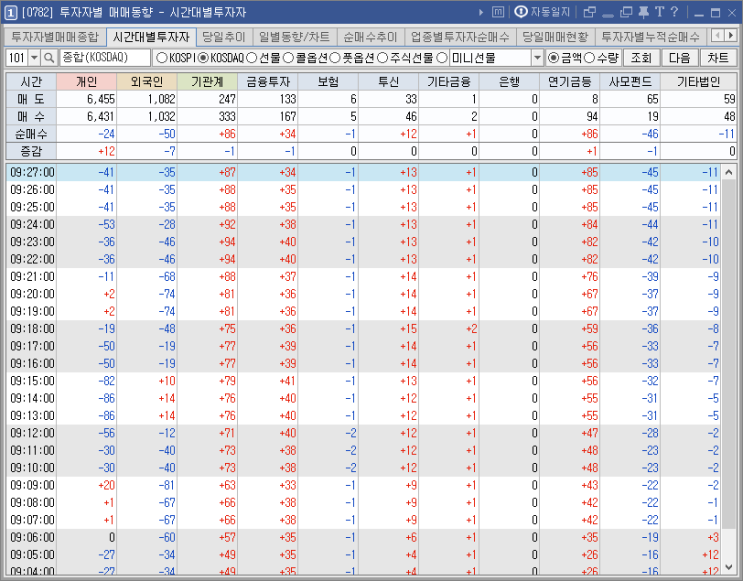Click the 외국인 column header
The width and height of the screenshot is (743, 581).
147,82
